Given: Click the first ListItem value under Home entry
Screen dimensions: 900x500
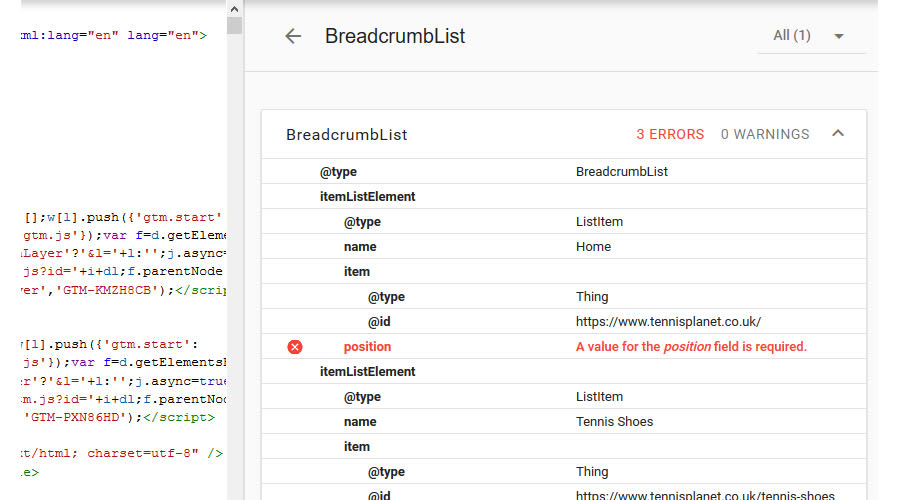Looking at the screenshot, I should pyautogui.click(x=599, y=222).
